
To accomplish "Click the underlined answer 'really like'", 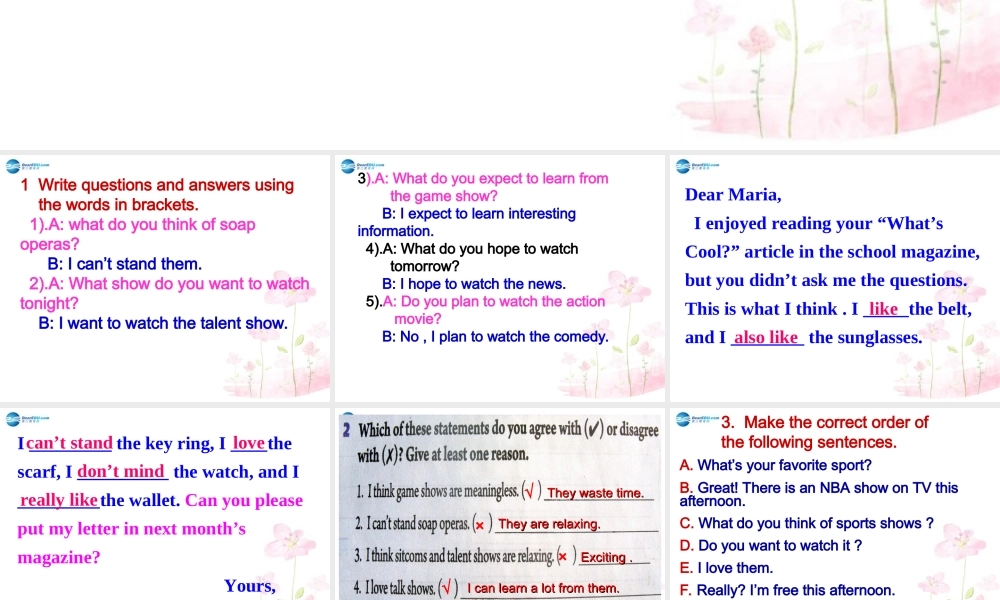I will [59, 500].
